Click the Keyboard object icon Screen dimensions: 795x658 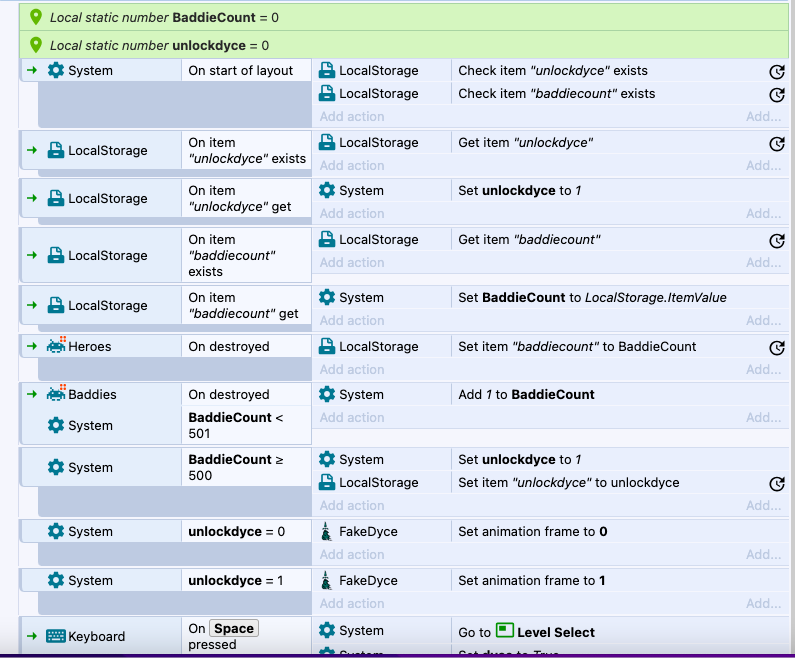[x=56, y=636]
